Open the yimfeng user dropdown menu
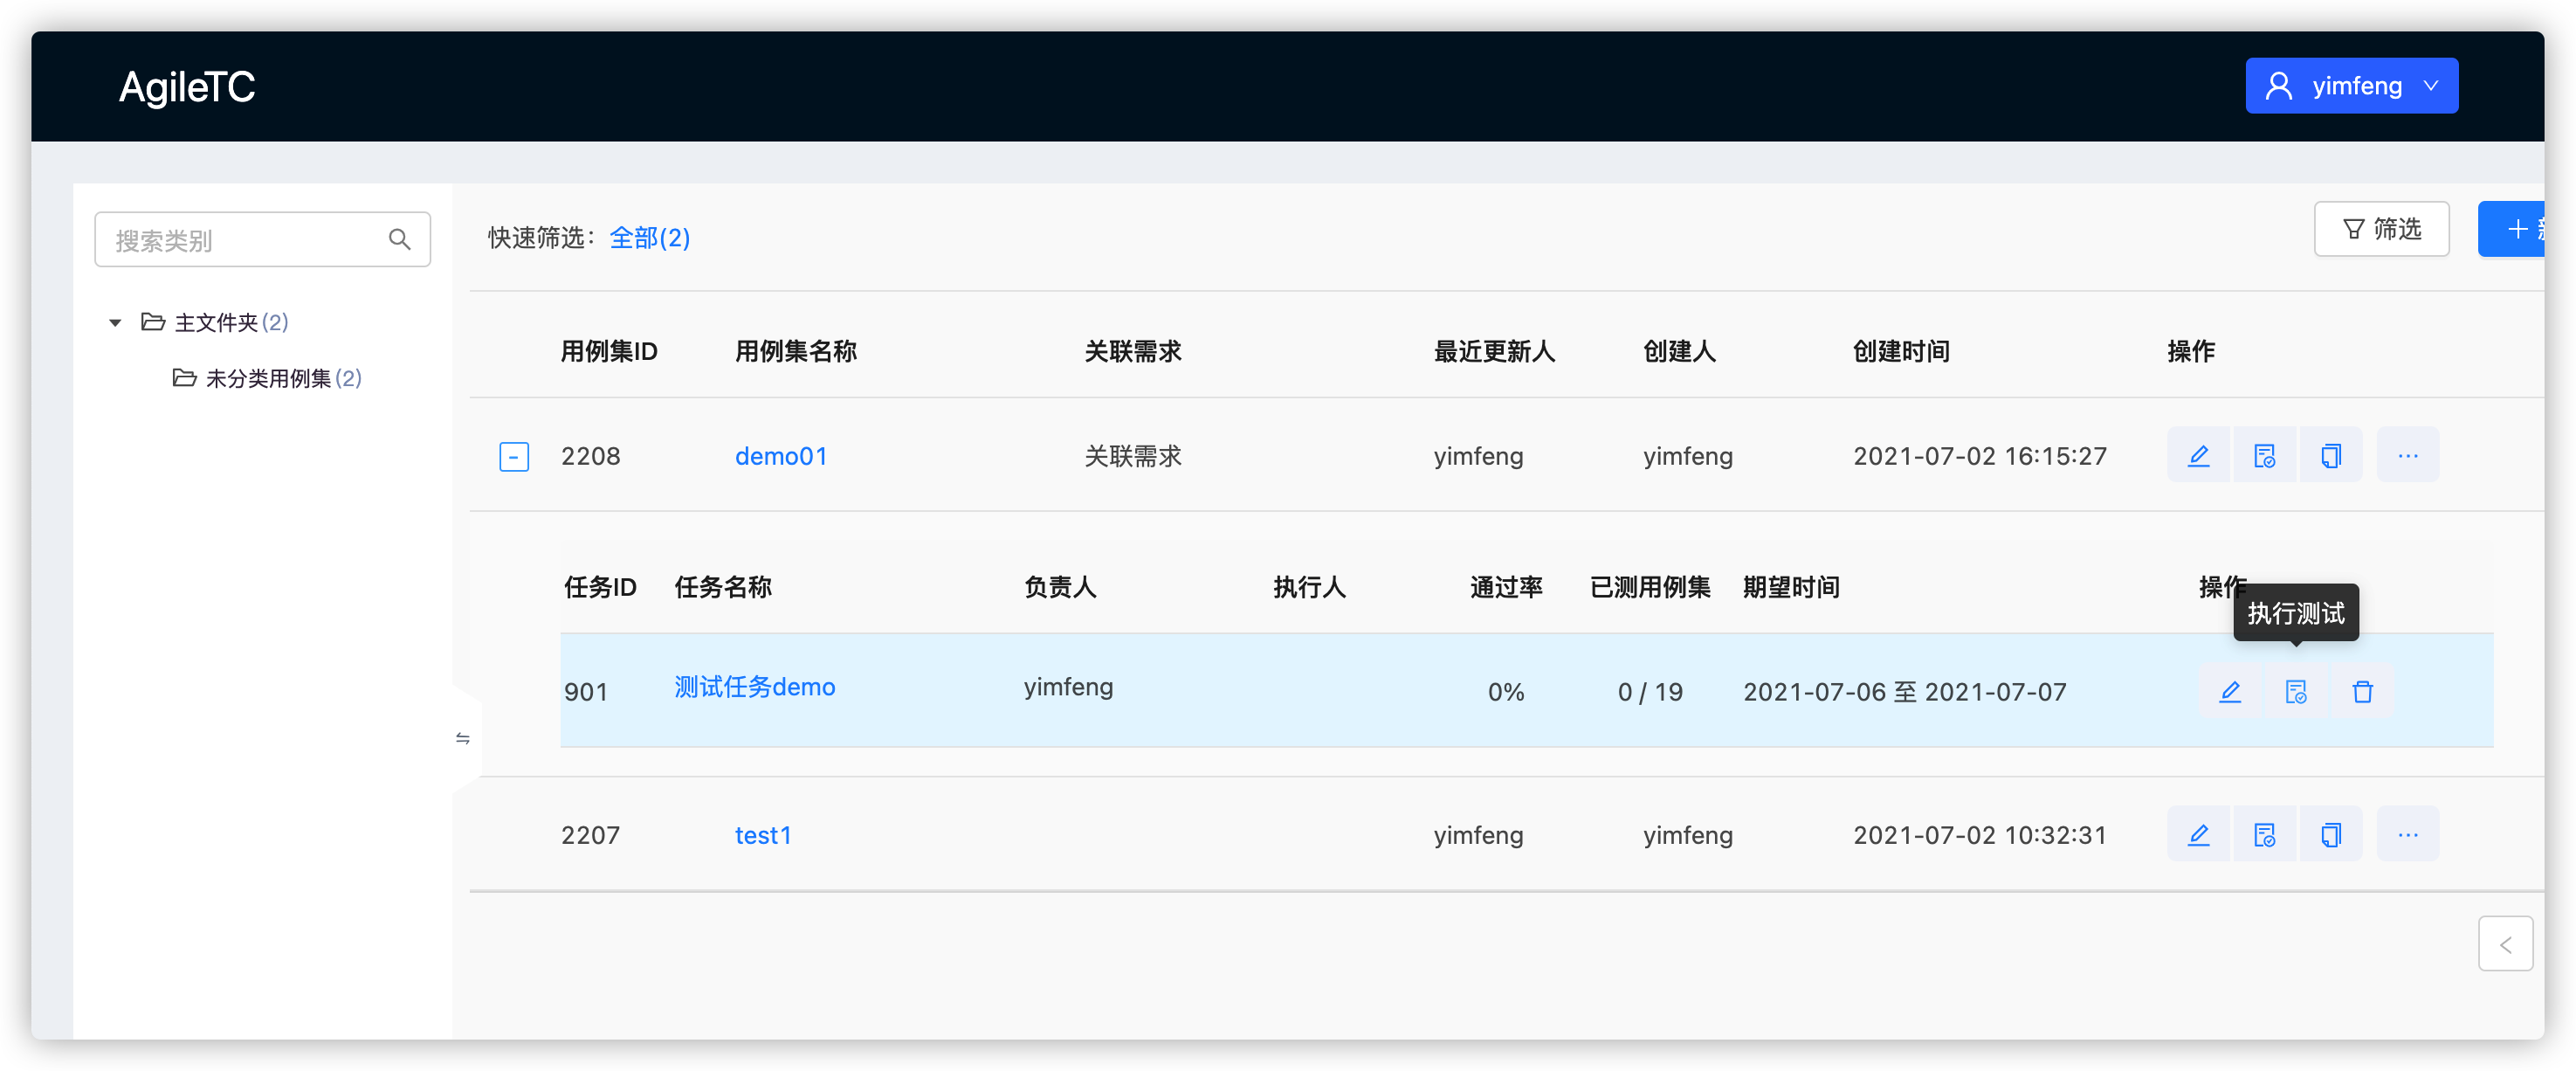 pyautogui.click(x=2352, y=86)
